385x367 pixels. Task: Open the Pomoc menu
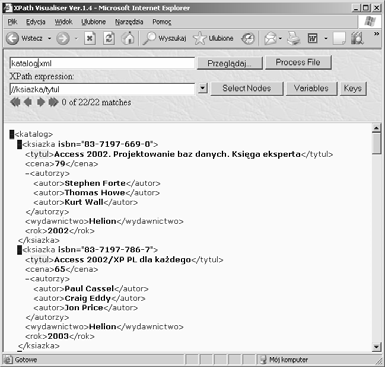tap(162, 22)
